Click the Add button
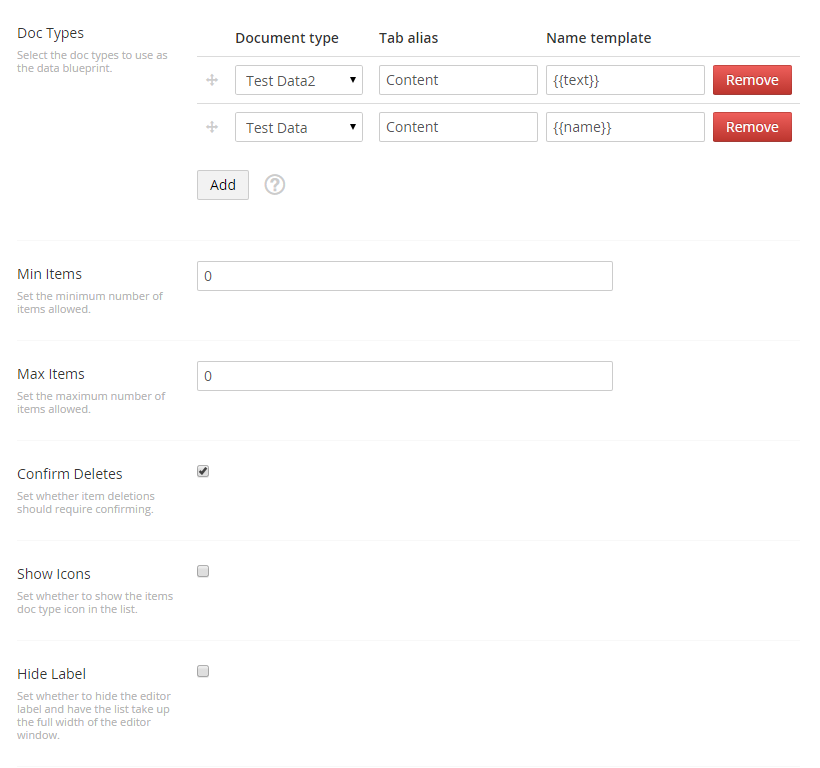This screenshot has width=820, height=768. (x=223, y=185)
